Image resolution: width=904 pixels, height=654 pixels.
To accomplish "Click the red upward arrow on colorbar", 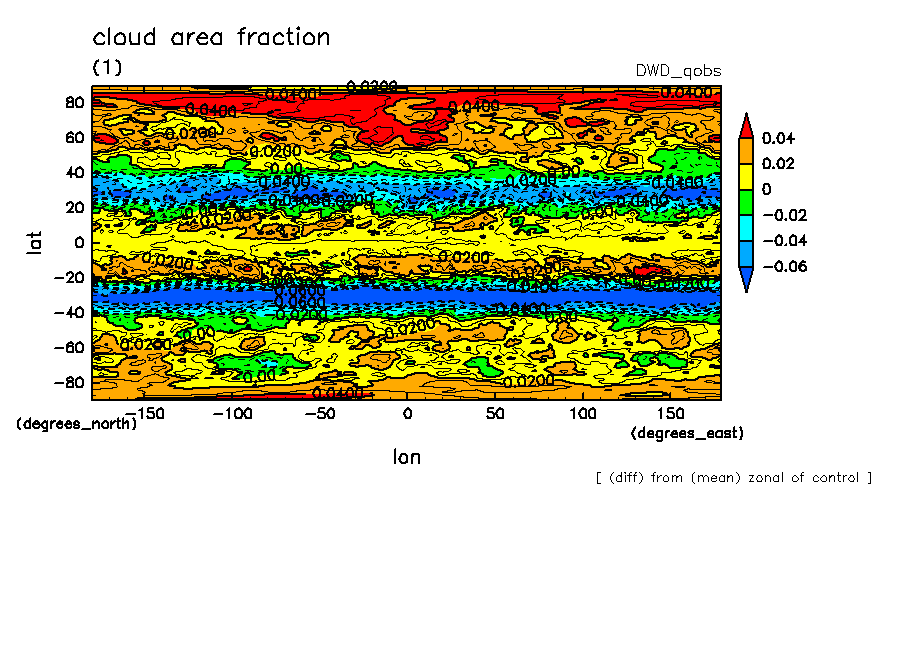I will (x=746, y=125).
